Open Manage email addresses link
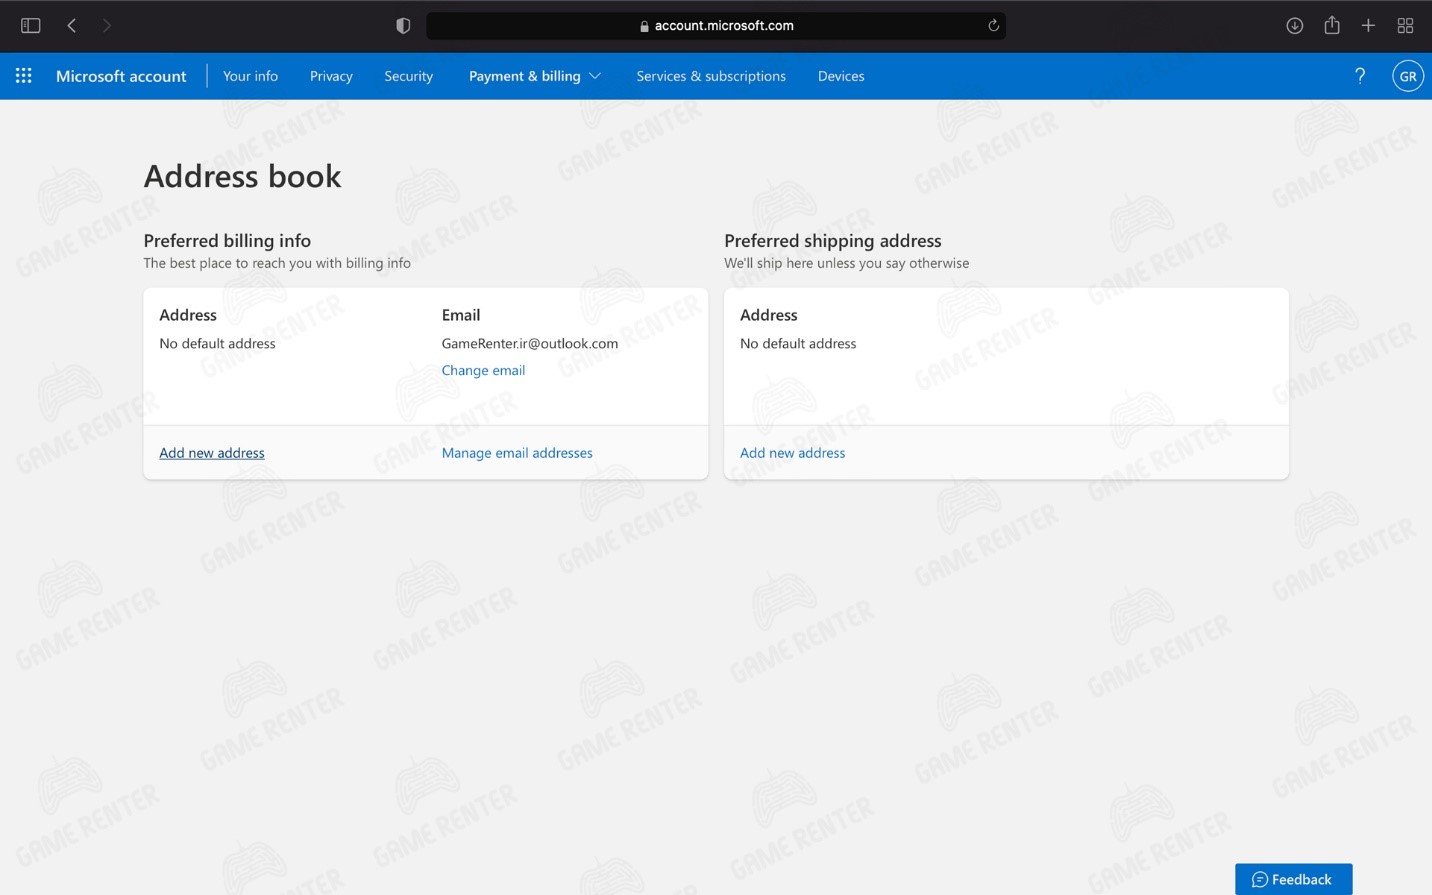This screenshot has height=895, width=1432. (517, 453)
